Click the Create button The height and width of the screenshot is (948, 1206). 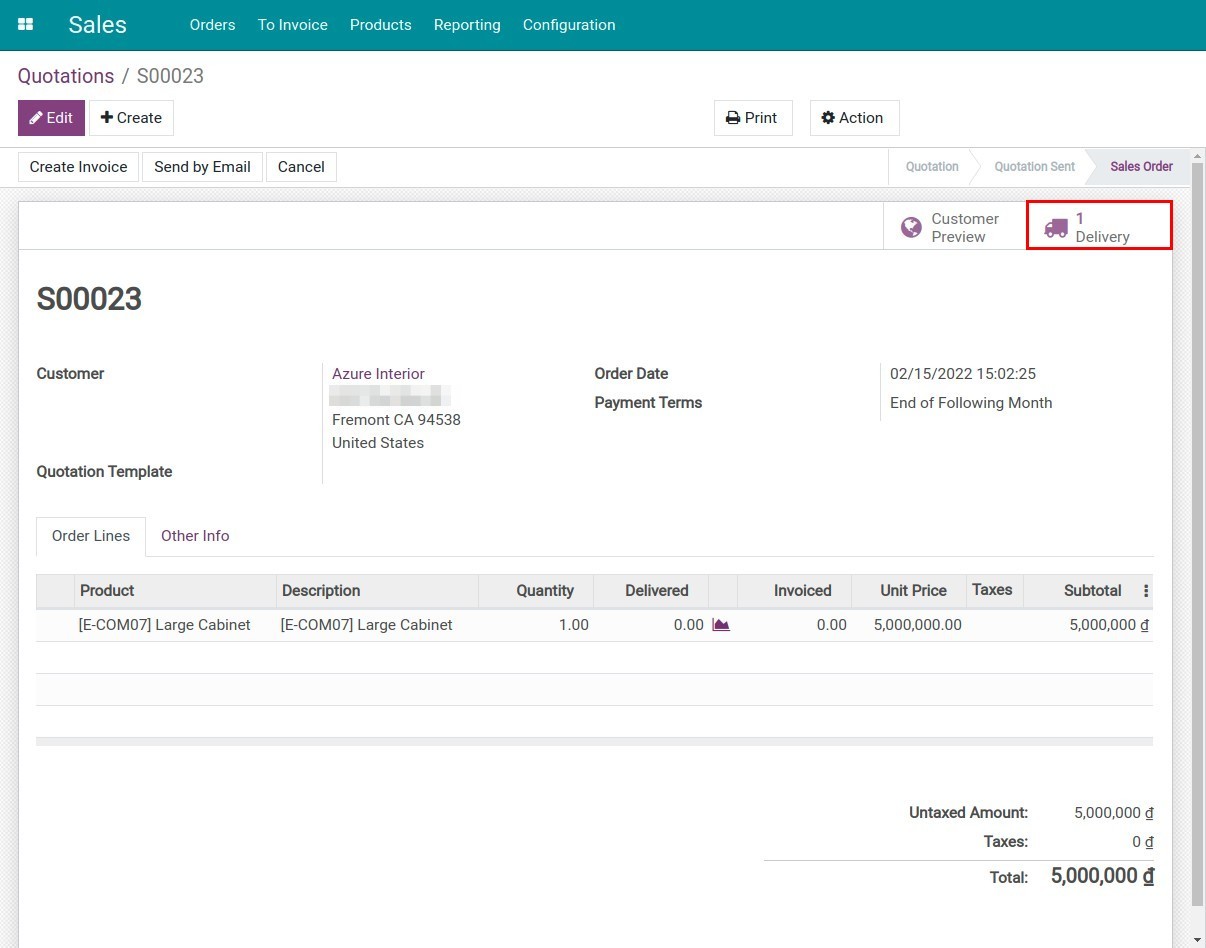tap(131, 118)
